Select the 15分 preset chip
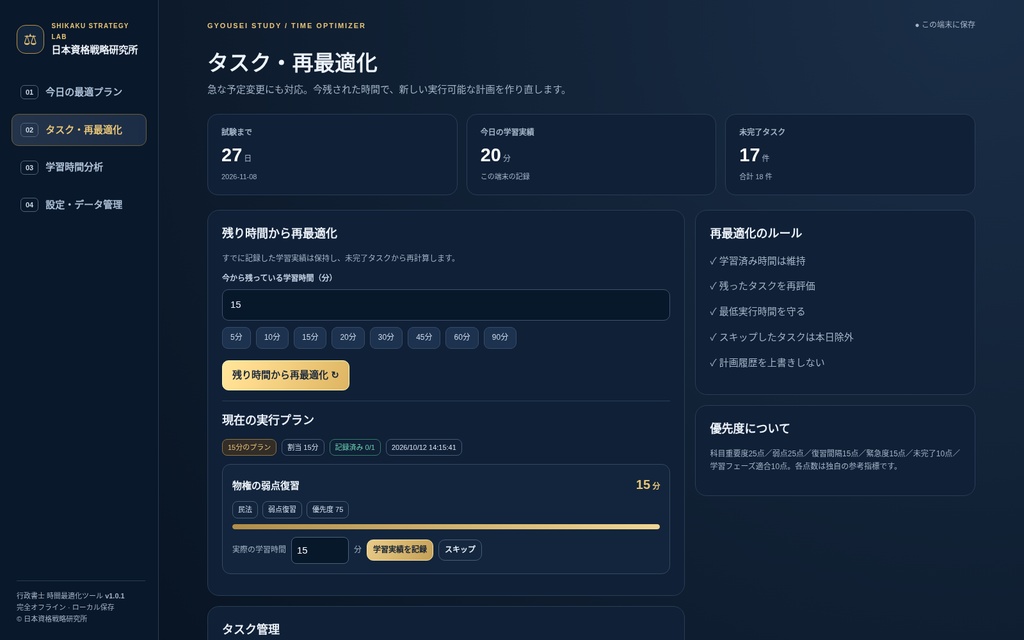Image resolution: width=1024 pixels, height=640 pixels. coord(310,338)
